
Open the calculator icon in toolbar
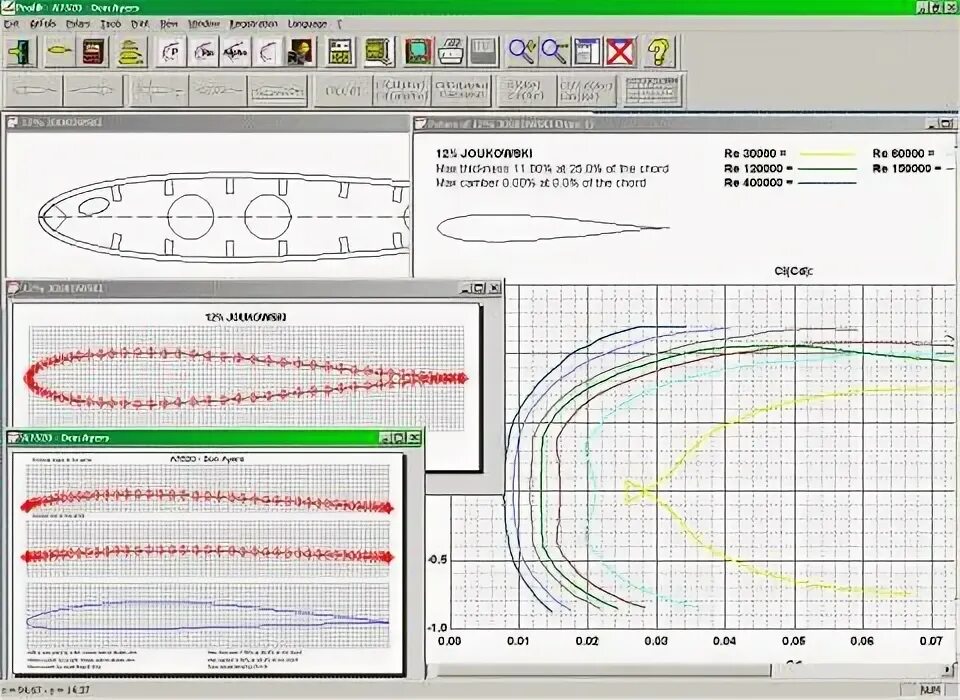coord(340,51)
